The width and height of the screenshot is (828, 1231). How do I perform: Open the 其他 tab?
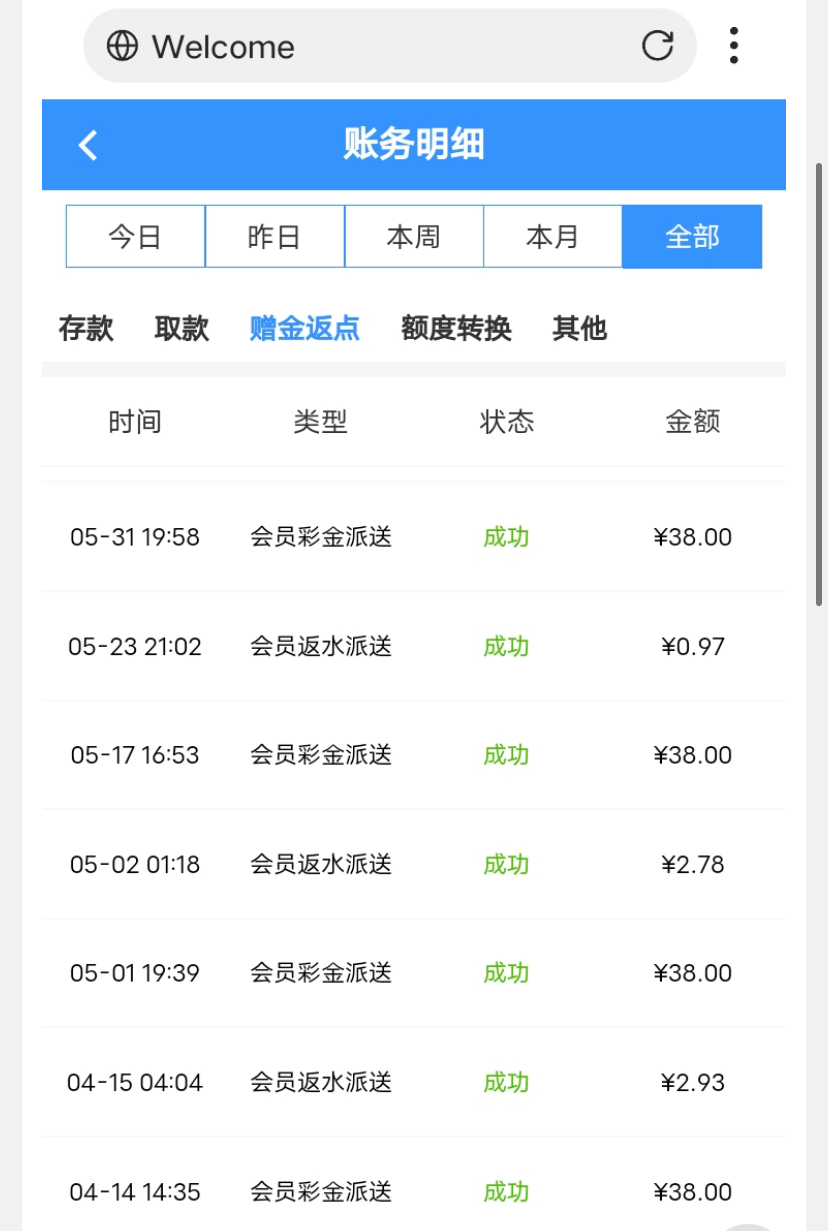(x=580, y=328)
